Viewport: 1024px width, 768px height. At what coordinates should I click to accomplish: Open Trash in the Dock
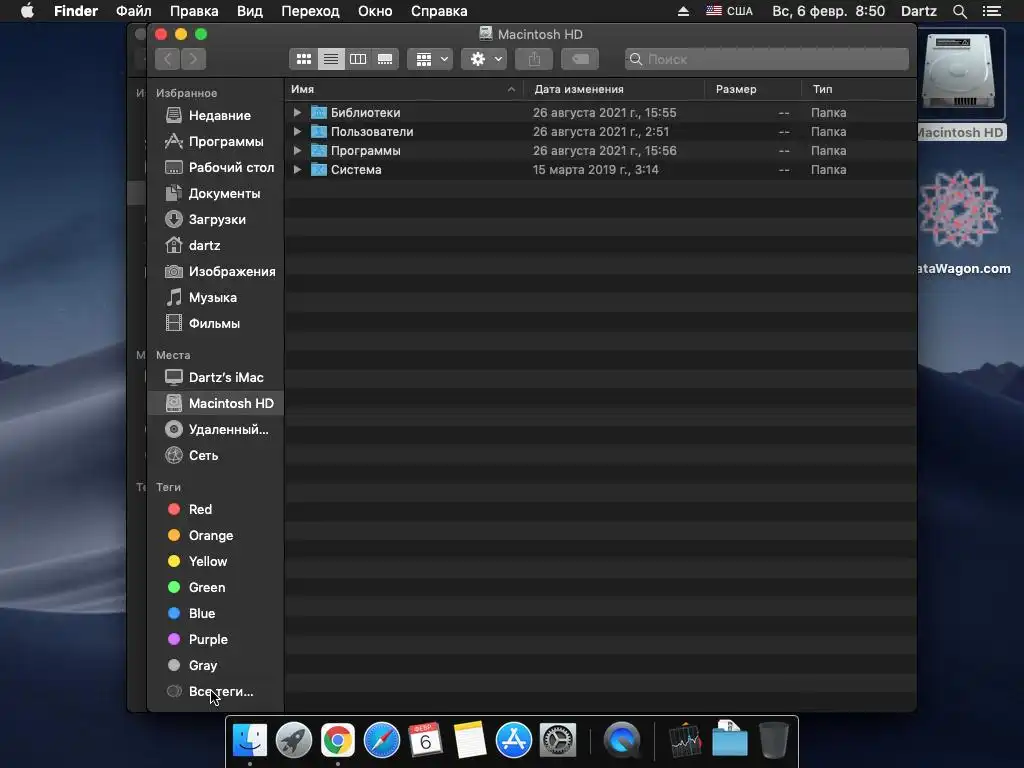[774, 741]
